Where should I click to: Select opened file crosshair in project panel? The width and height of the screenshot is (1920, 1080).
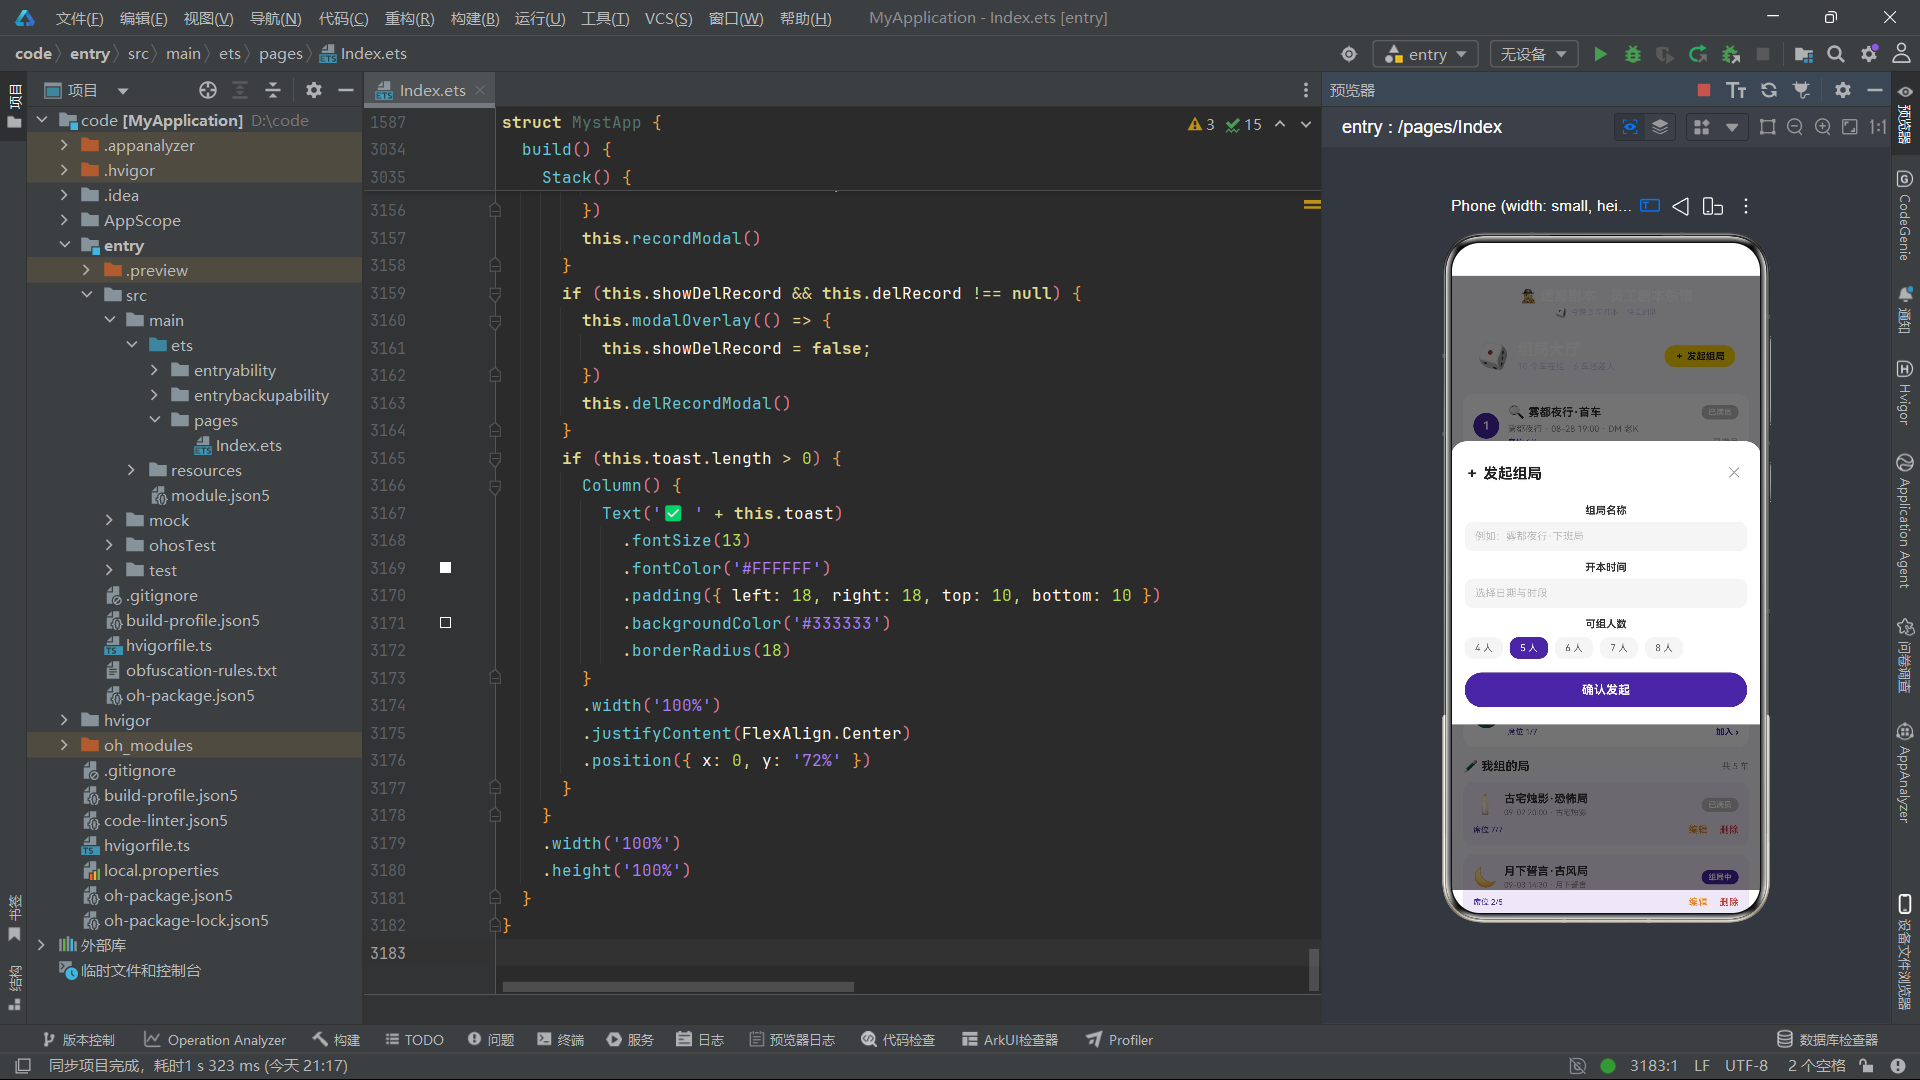coord(208,90)
